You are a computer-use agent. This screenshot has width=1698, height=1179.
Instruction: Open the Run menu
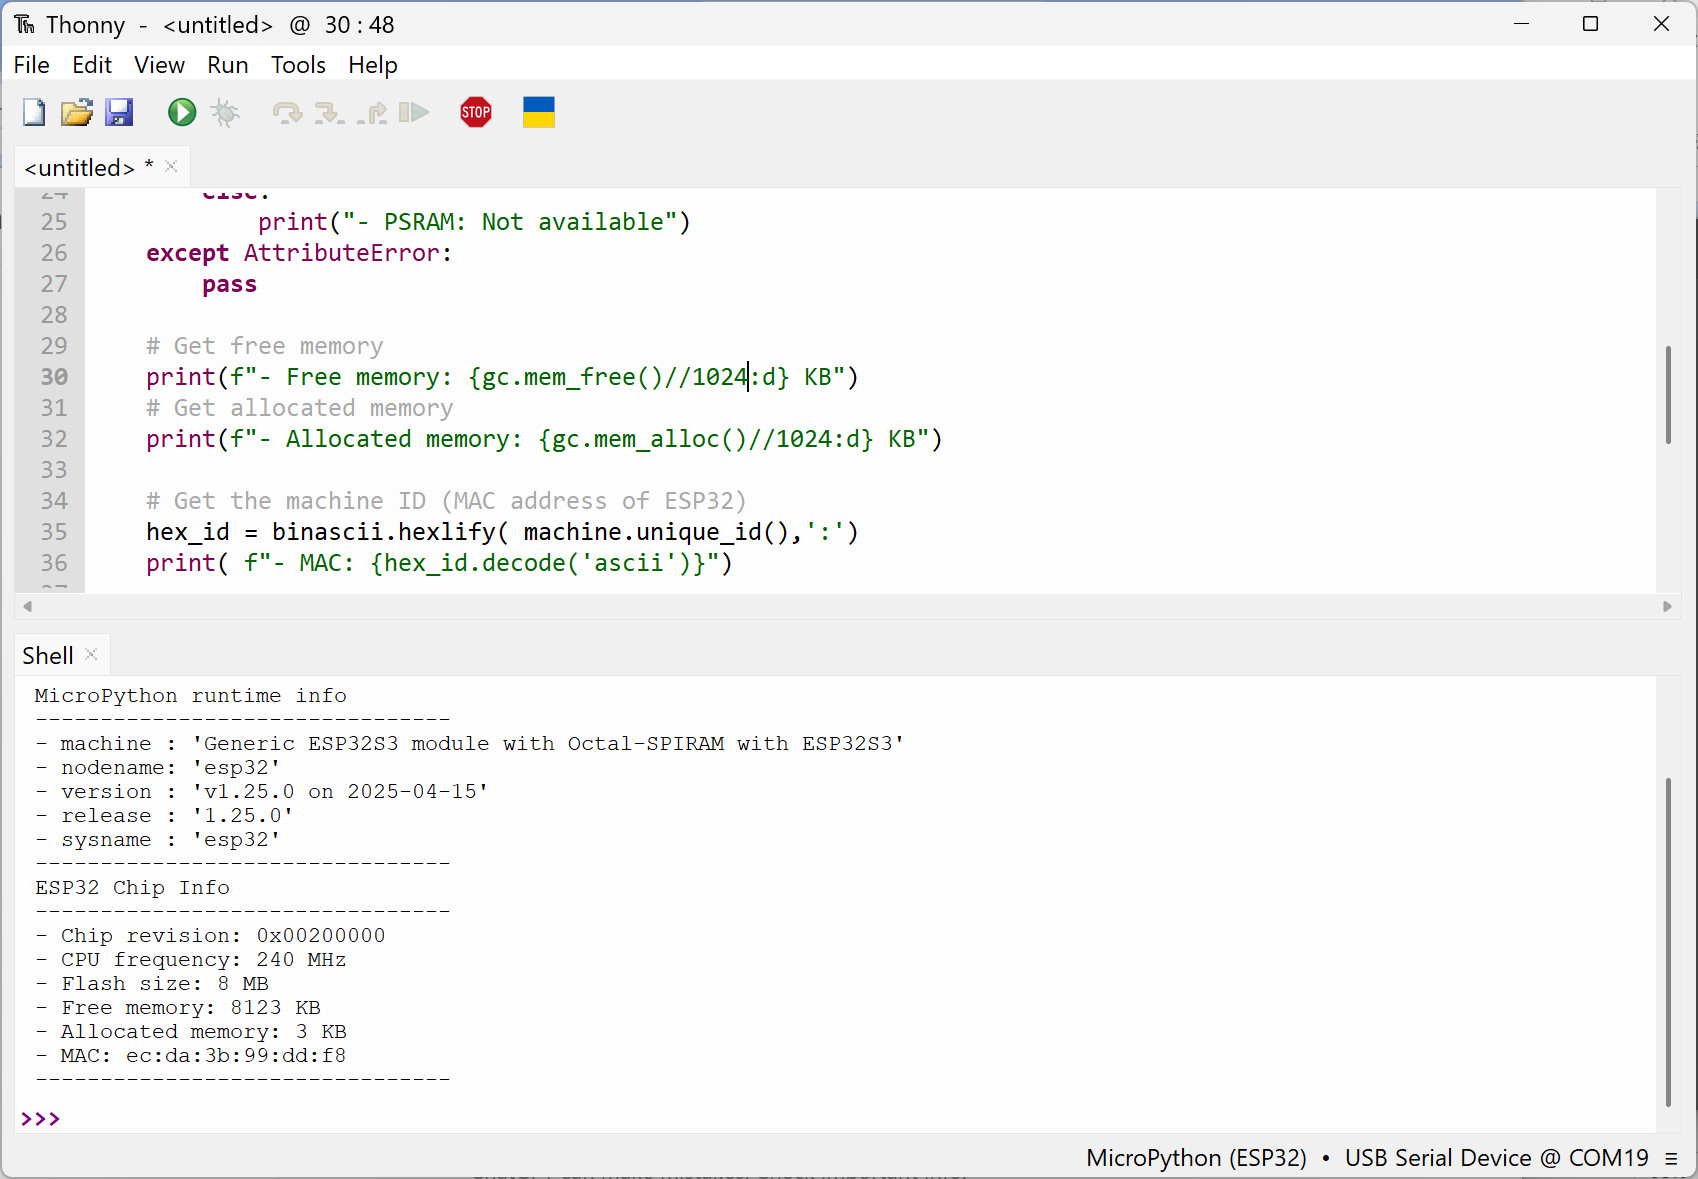[x=228, y=65]
